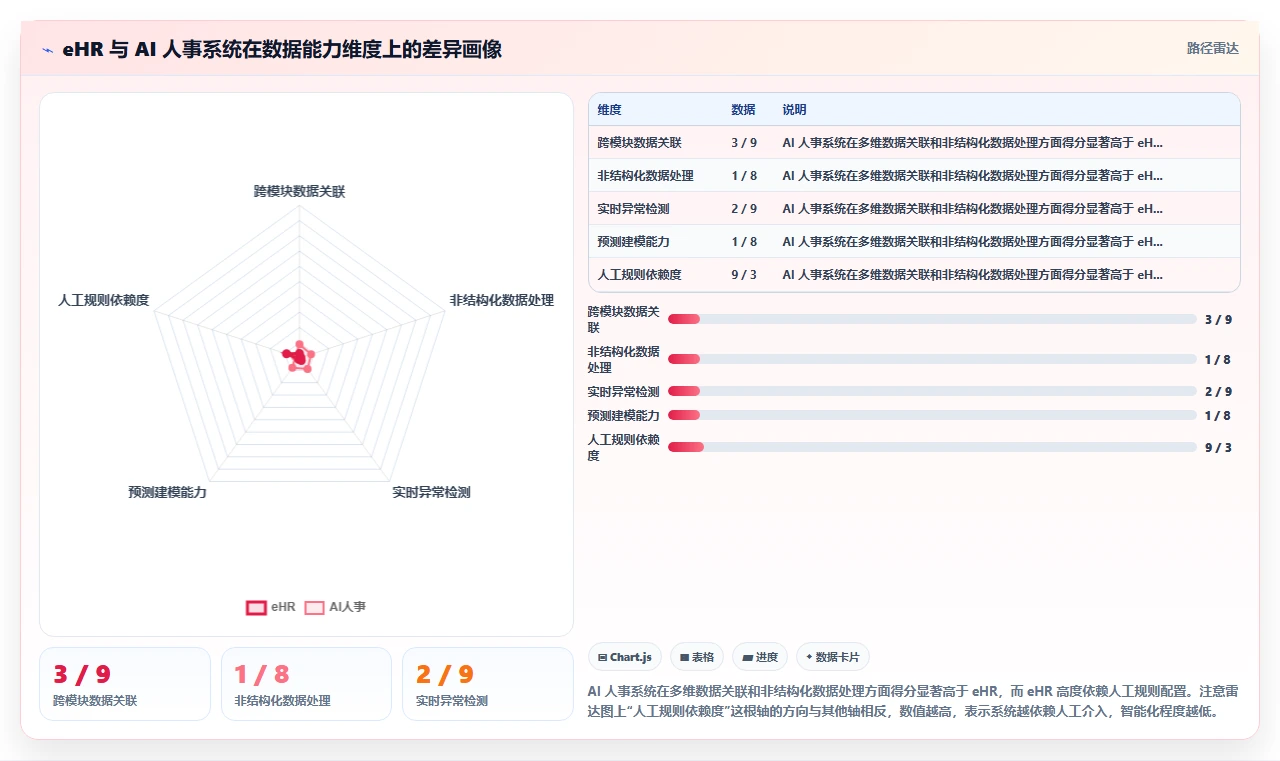Click the radar axis label 人工规则依赖度

click(104, 300)
